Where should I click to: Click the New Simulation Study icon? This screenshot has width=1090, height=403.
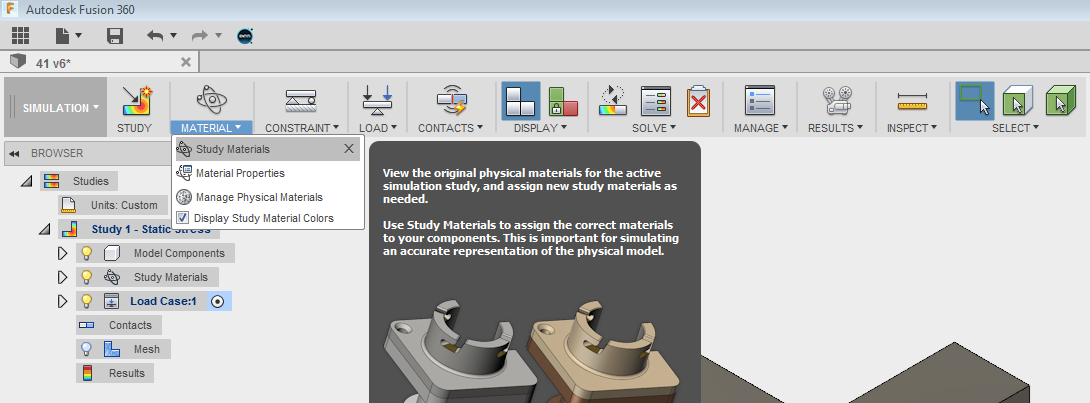click(x=134, y=102)
